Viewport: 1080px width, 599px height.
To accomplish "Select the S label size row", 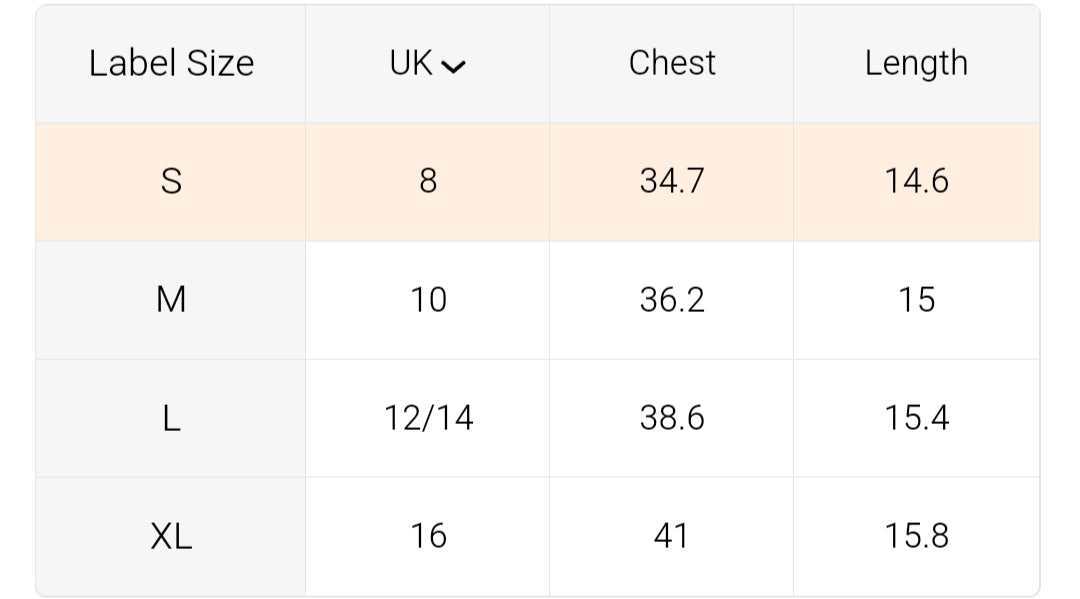I will pos(171,181).
